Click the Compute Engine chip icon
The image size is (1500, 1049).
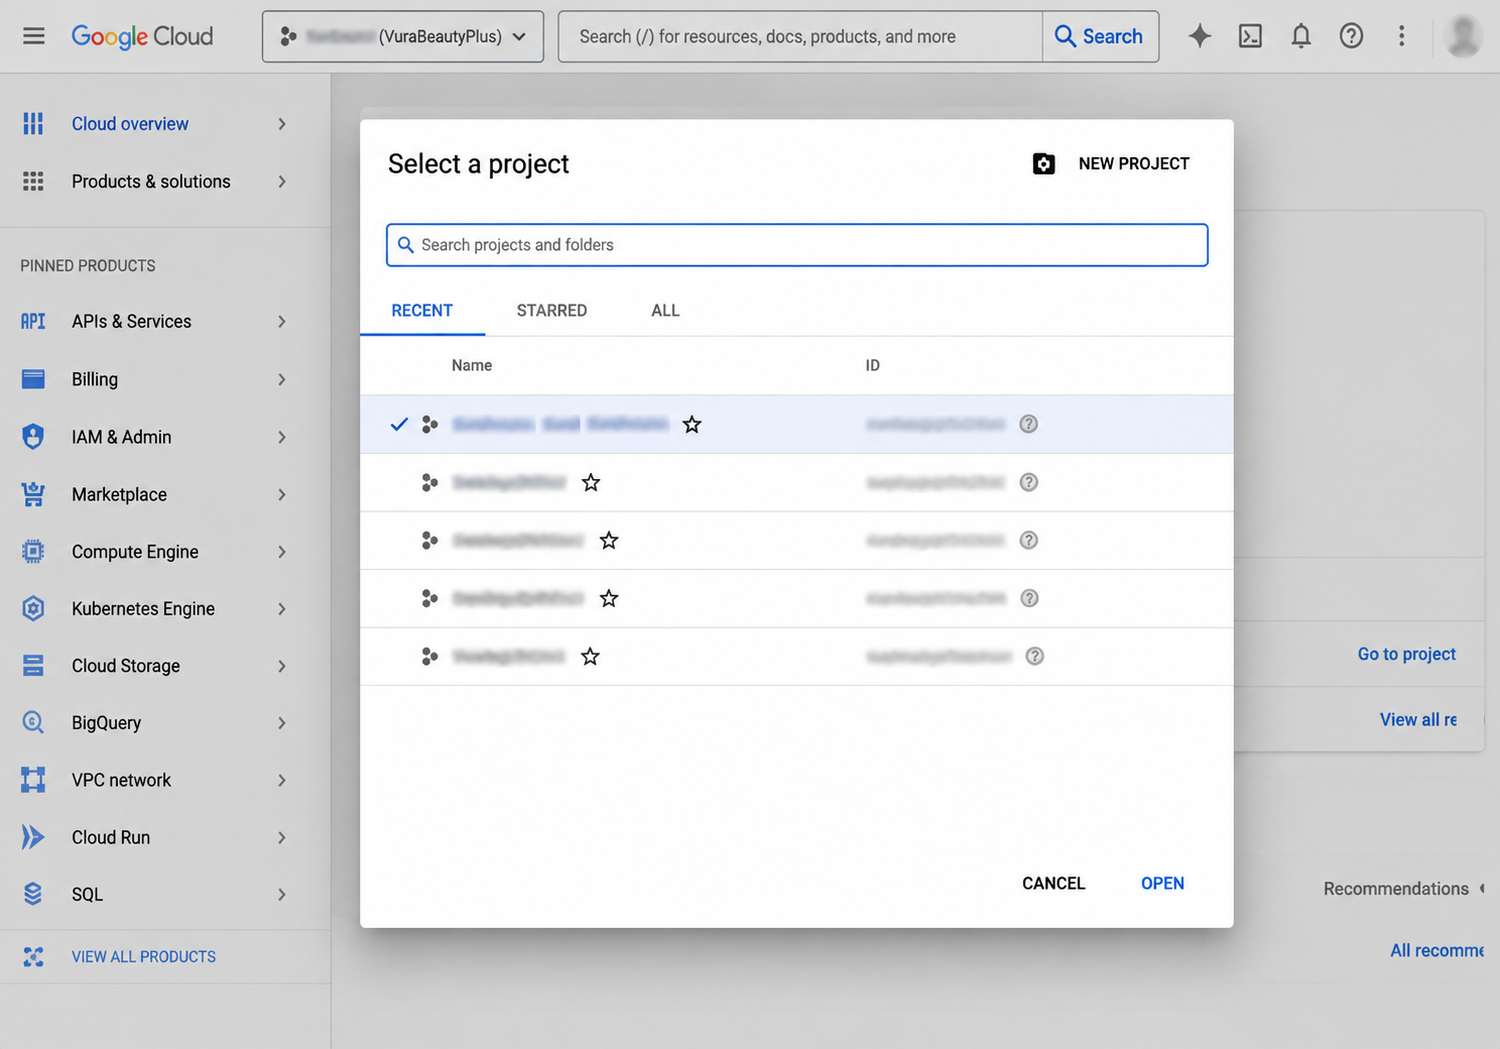click(x=33, y=551)
